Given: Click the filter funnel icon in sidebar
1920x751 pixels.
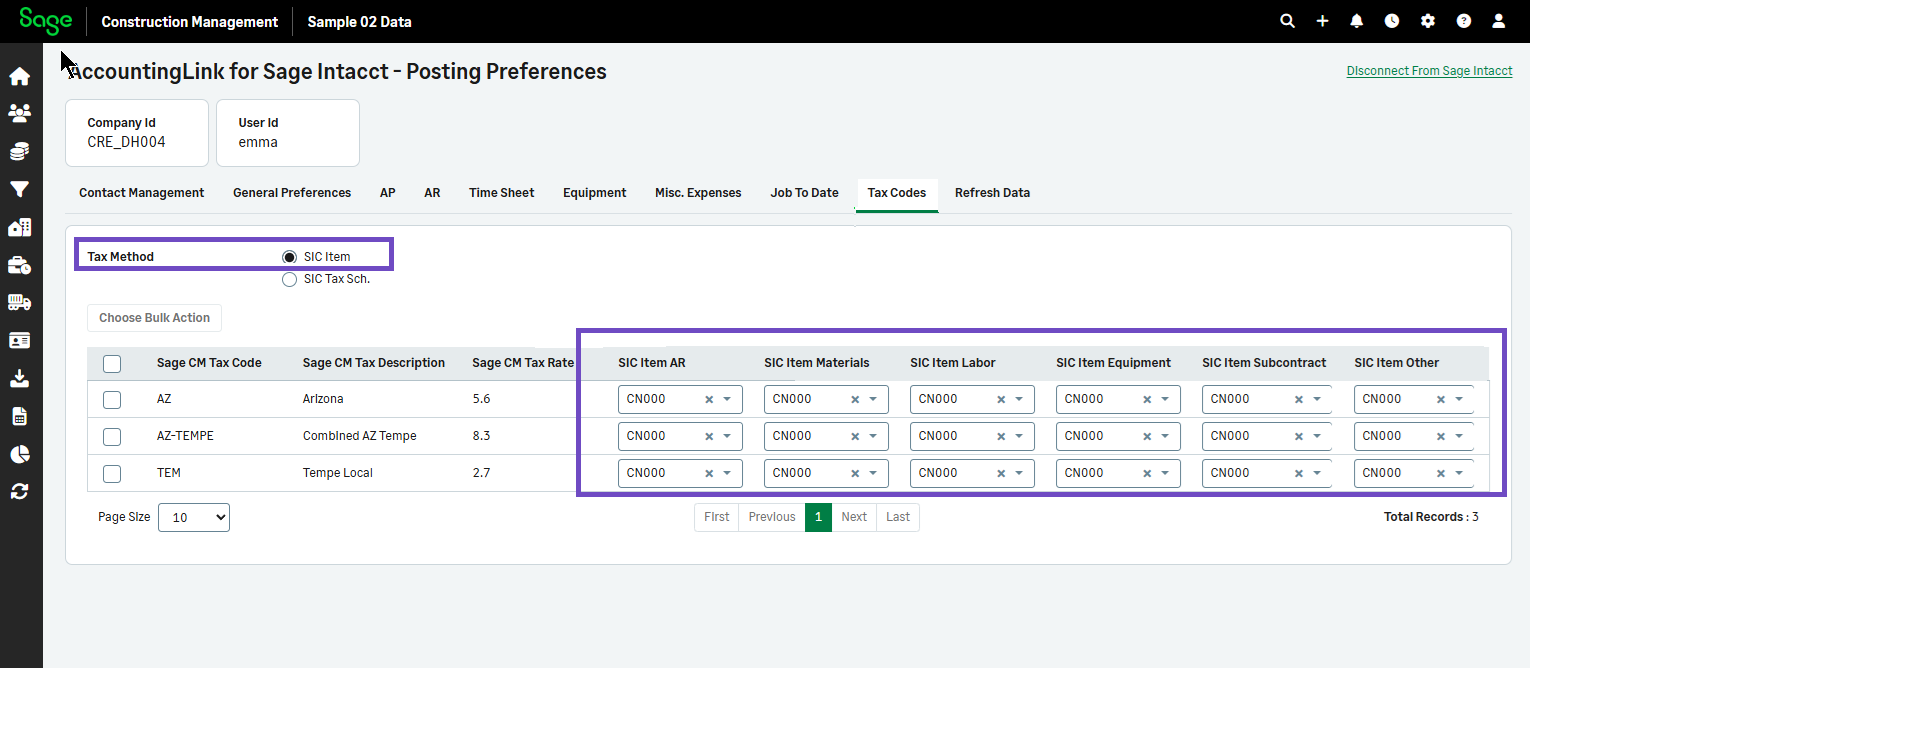Looking at the screenshot, I should point(20,189).
